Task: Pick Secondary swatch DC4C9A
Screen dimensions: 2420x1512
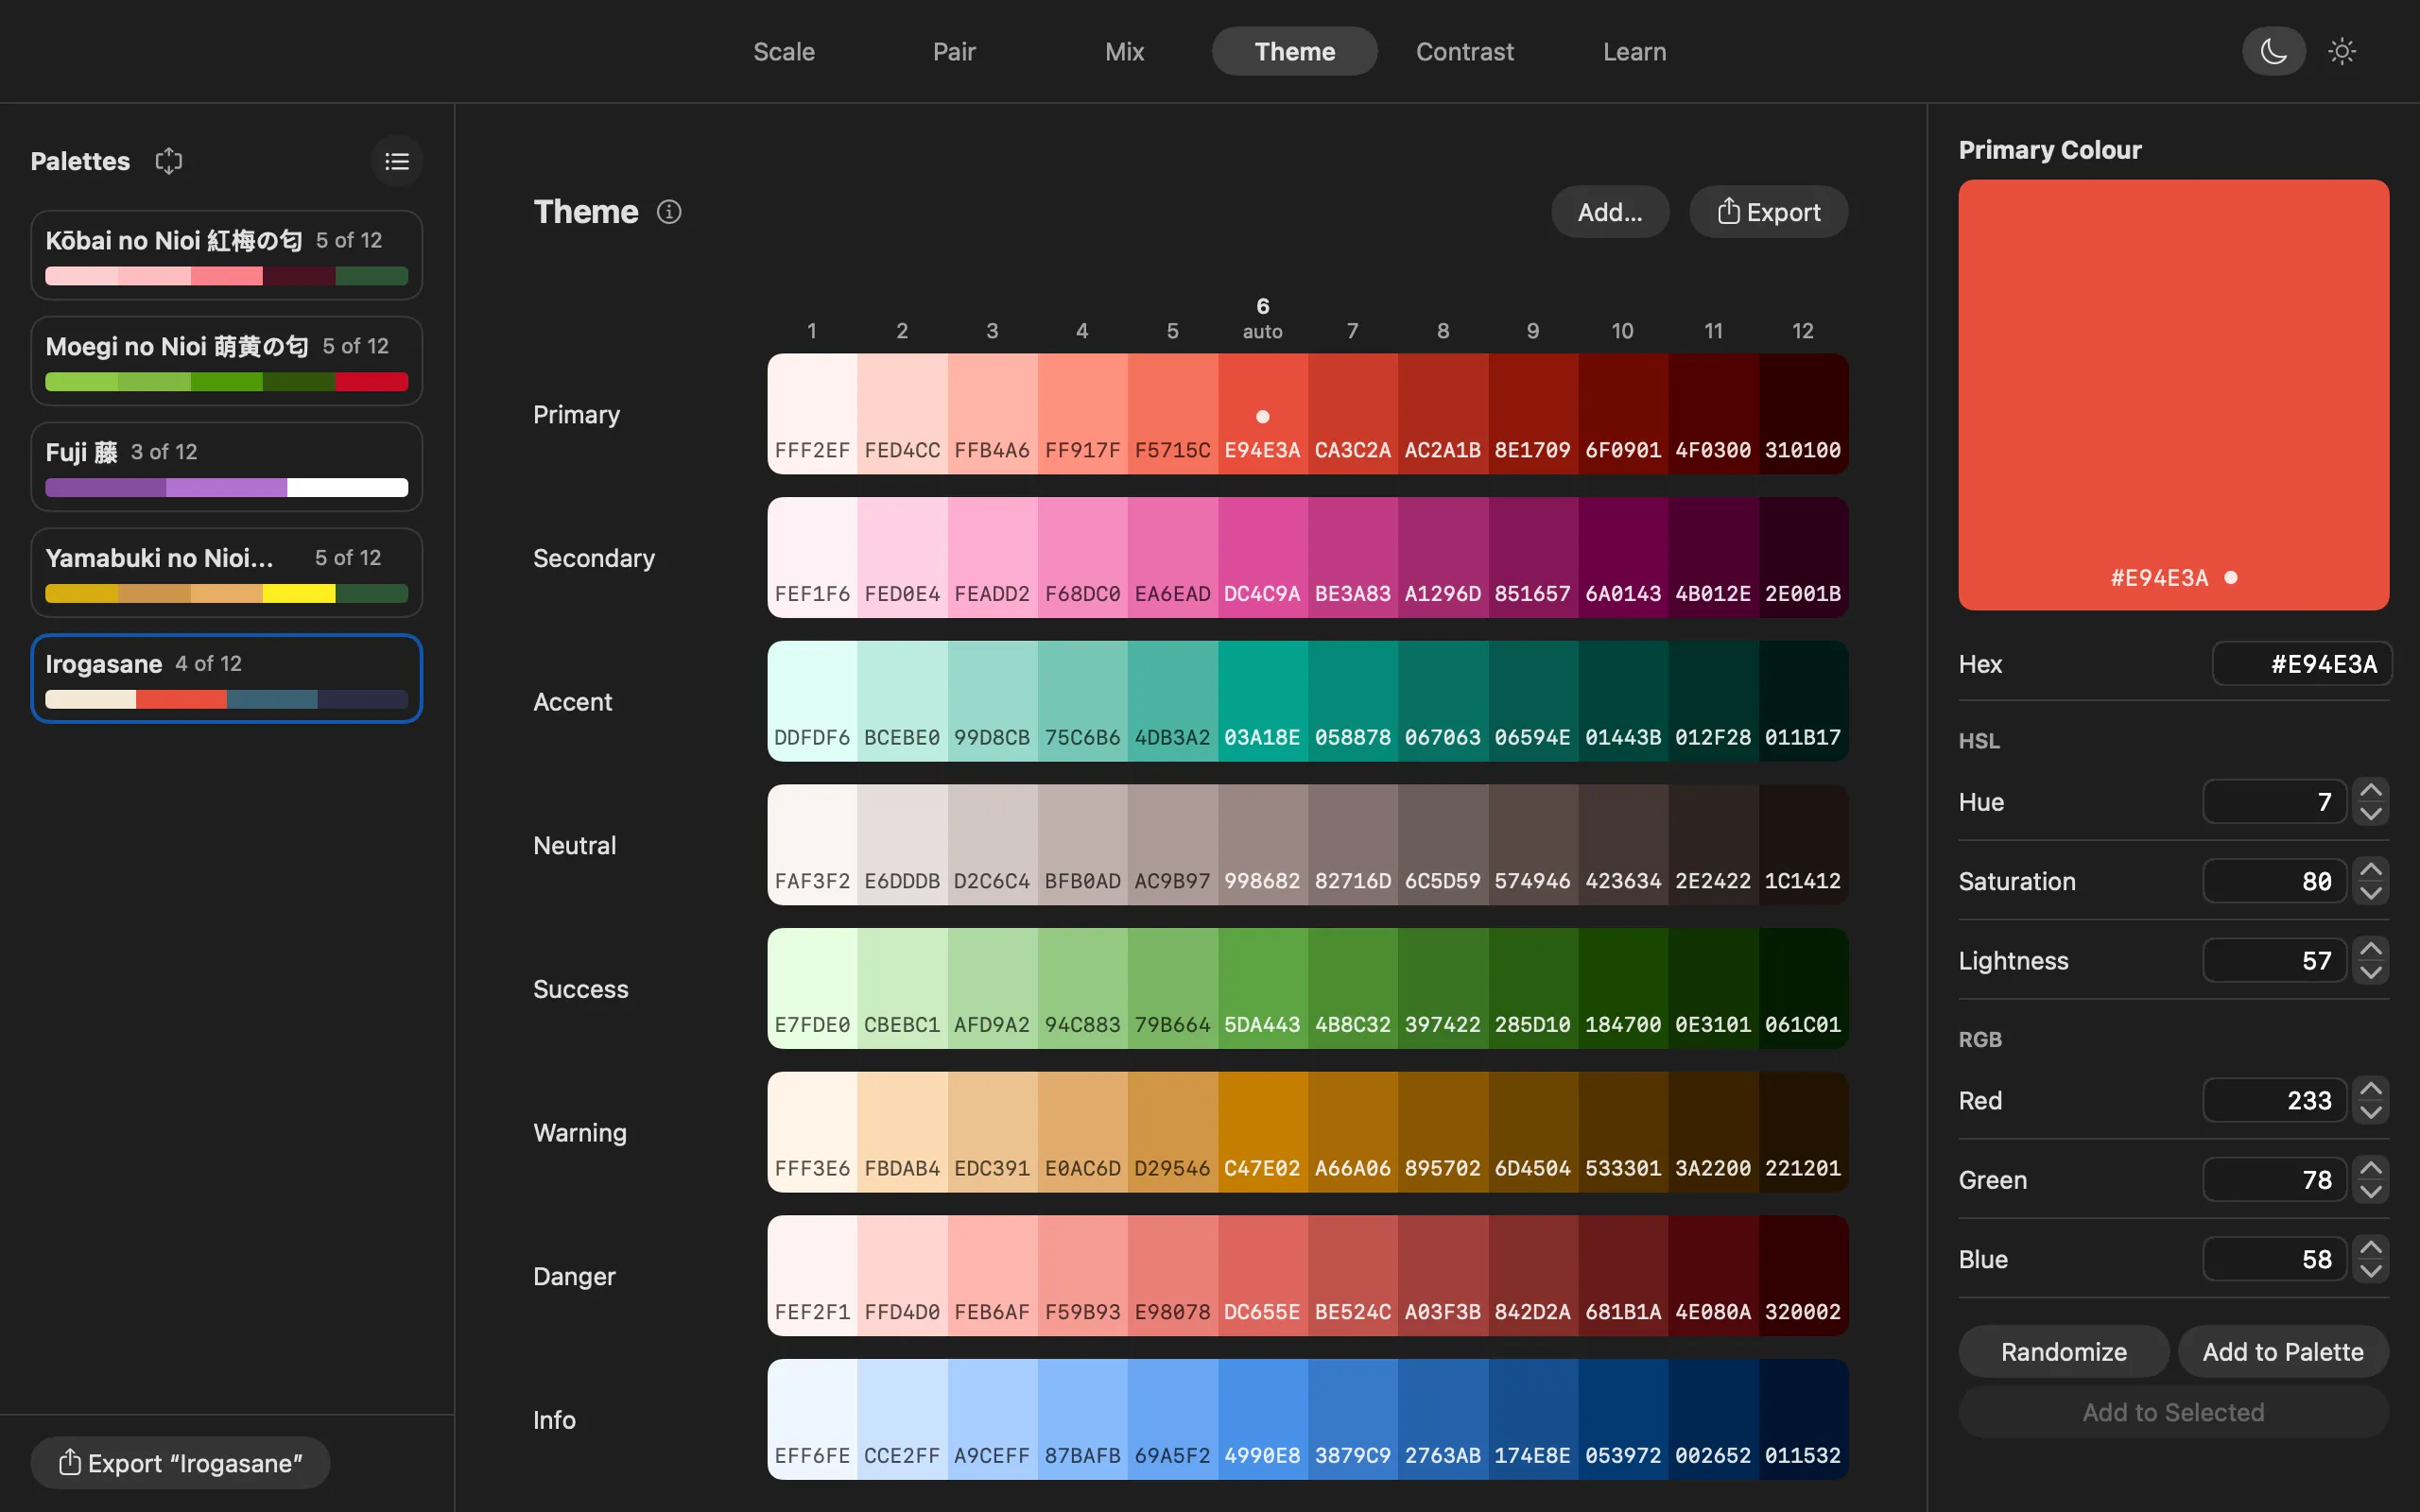Action: pos(1262,558)
